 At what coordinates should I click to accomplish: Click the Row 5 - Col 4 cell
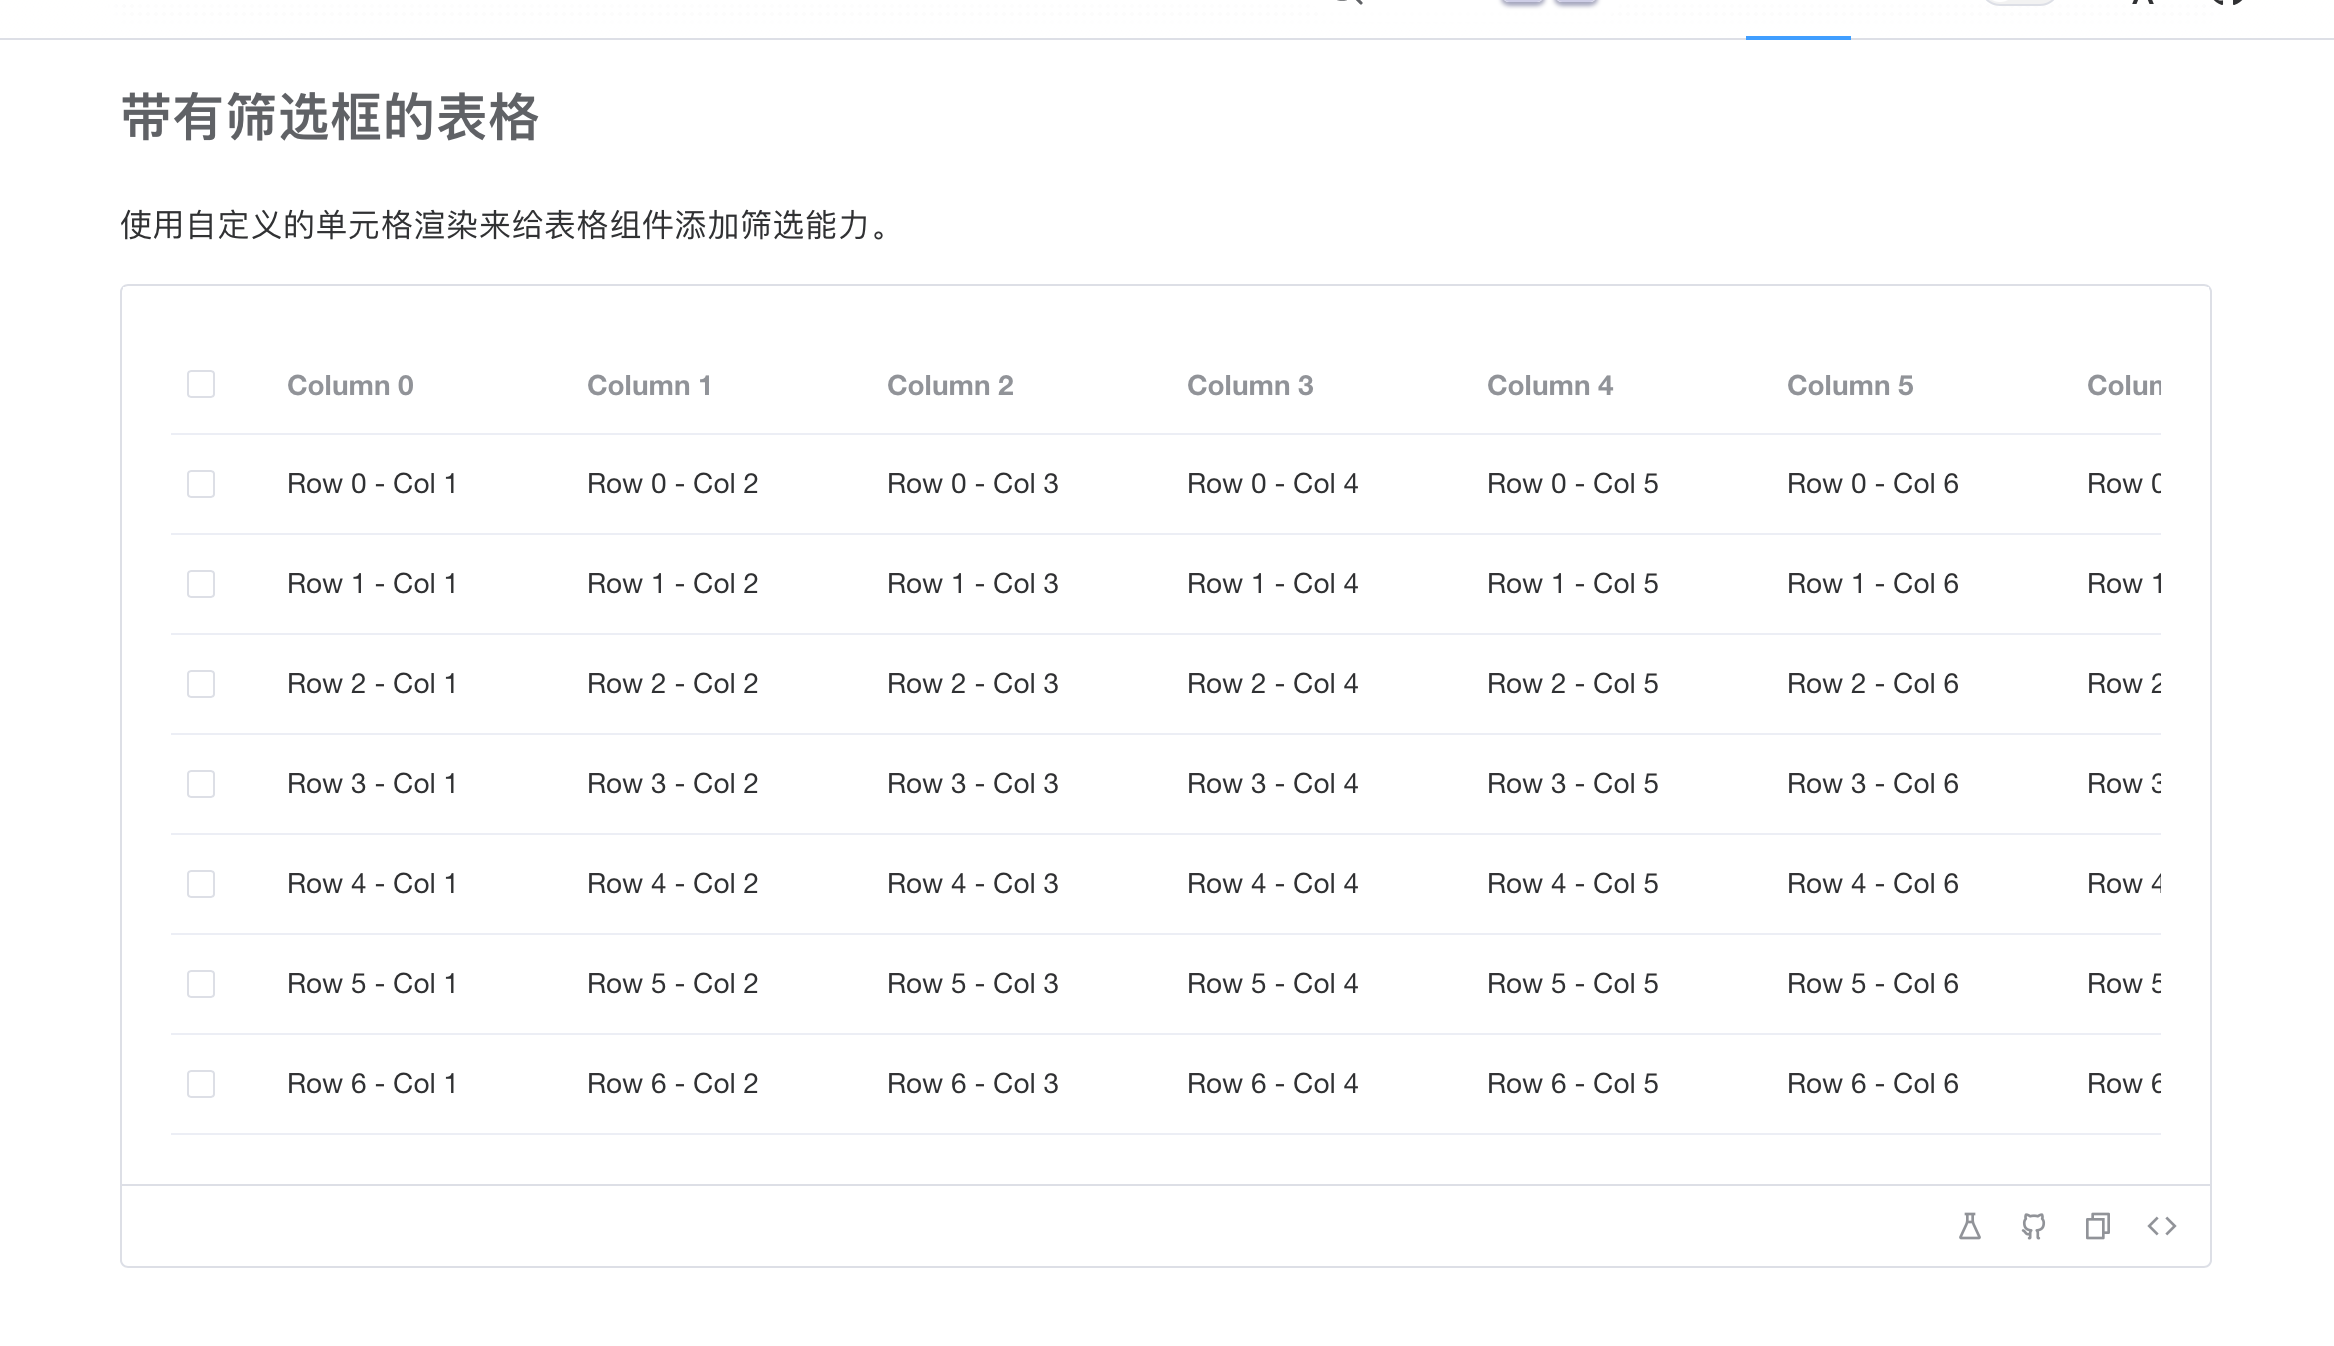tap(1272, 983)
